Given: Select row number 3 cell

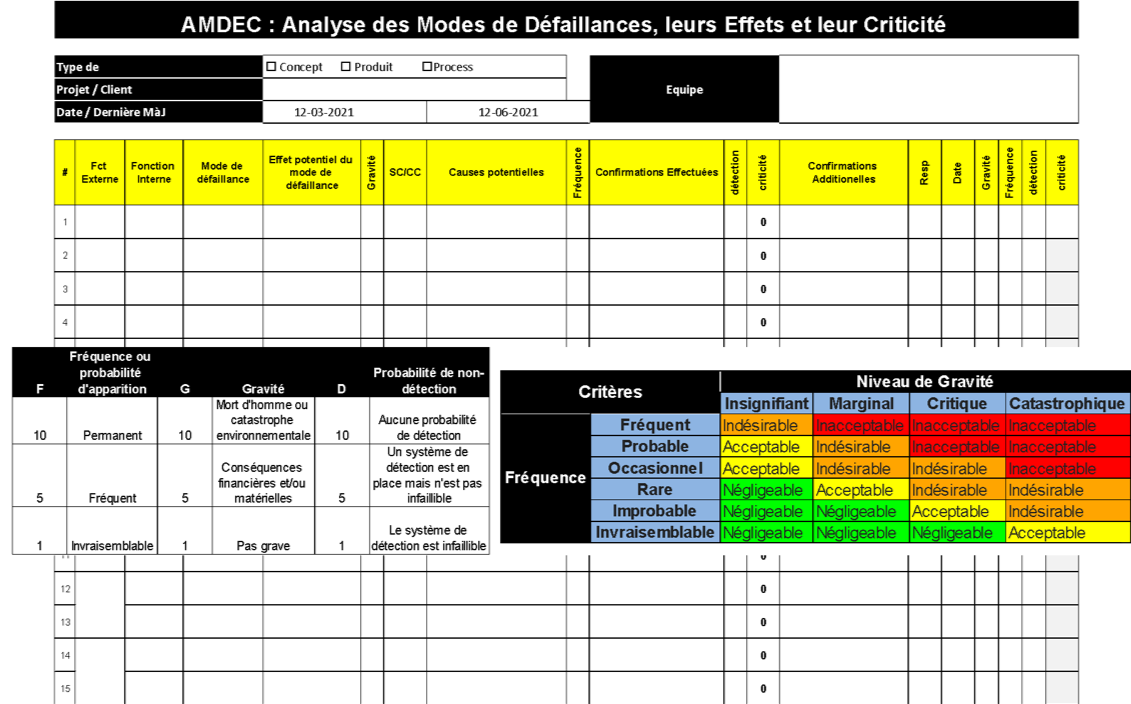Looking at the screenshot, I should 65,289.
